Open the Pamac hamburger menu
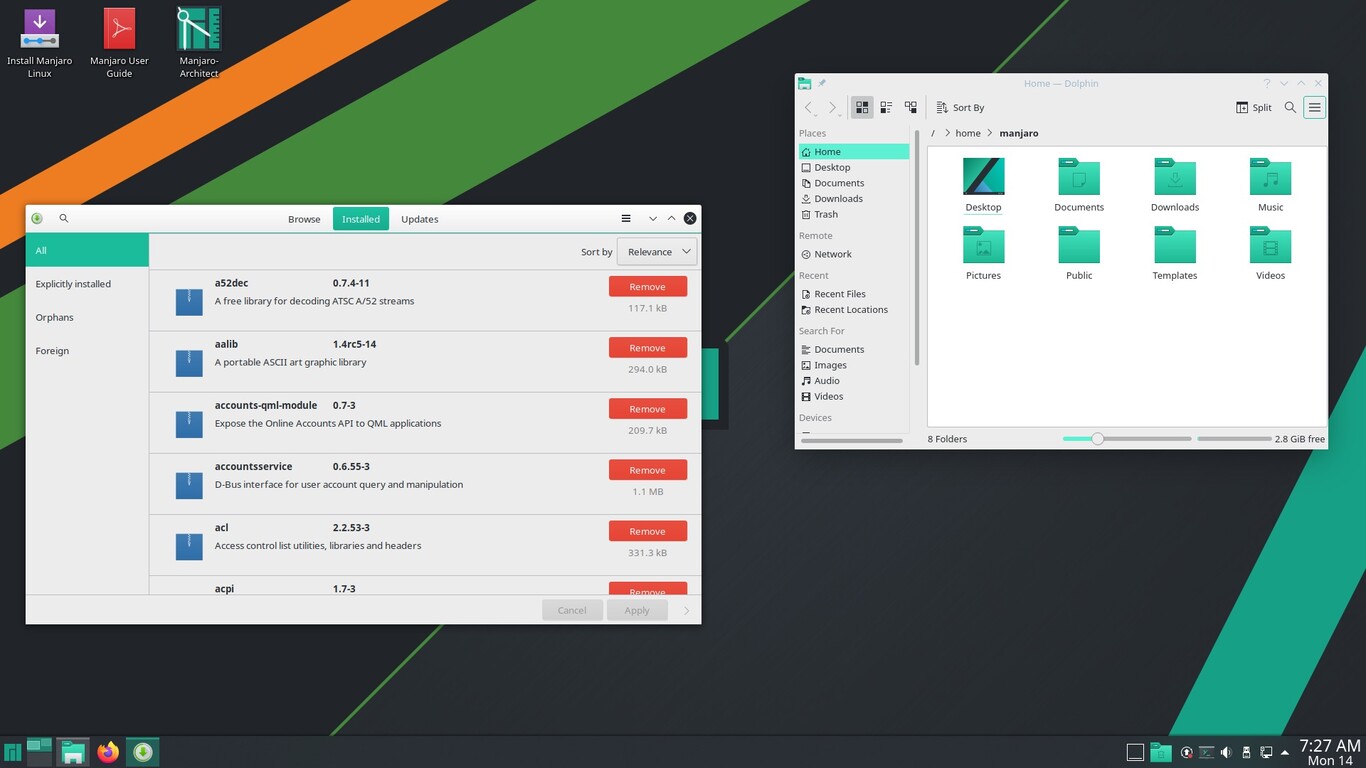 pos(626,217)
